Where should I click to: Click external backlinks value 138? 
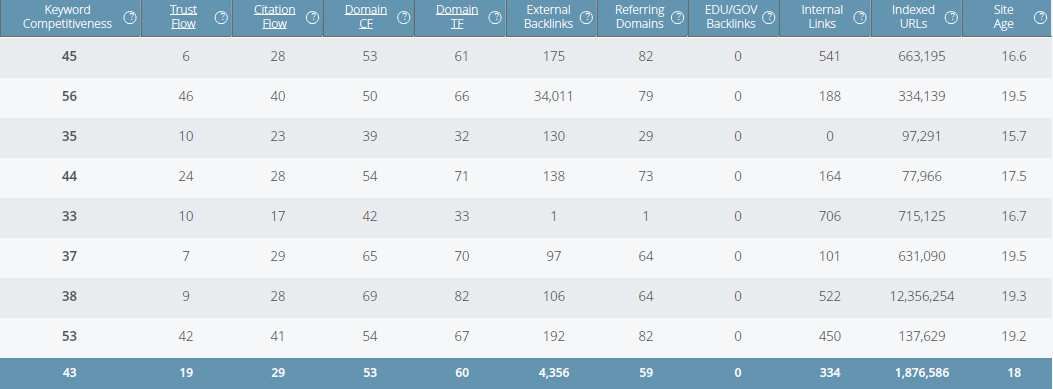click(553, 176)
